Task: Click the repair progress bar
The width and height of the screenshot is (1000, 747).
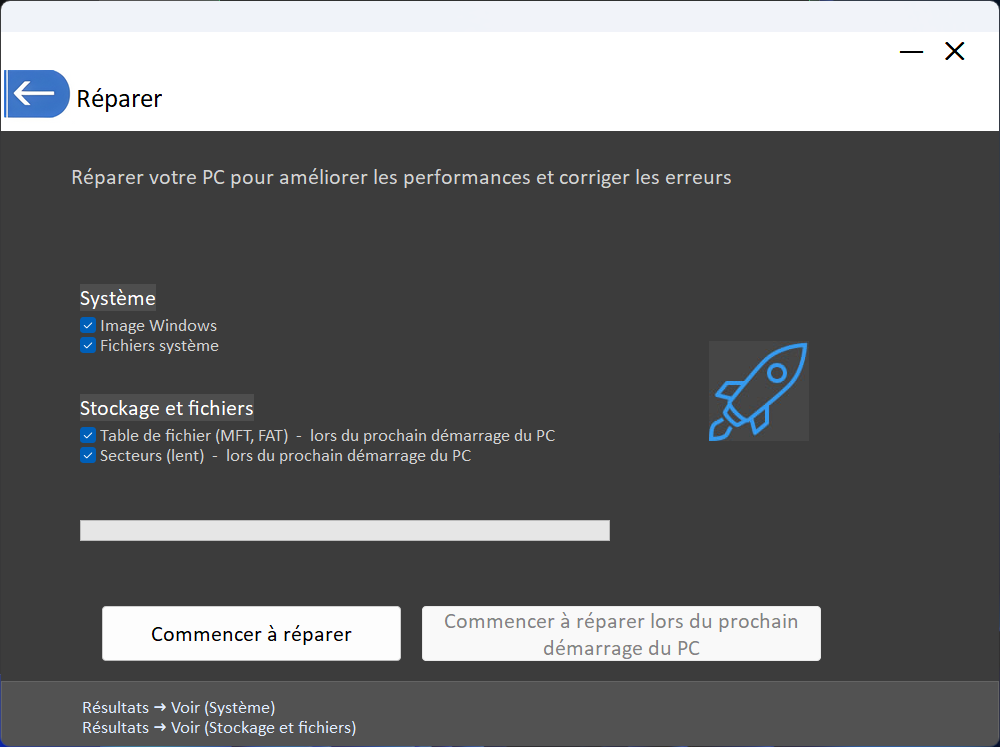Action: [345, 530]
